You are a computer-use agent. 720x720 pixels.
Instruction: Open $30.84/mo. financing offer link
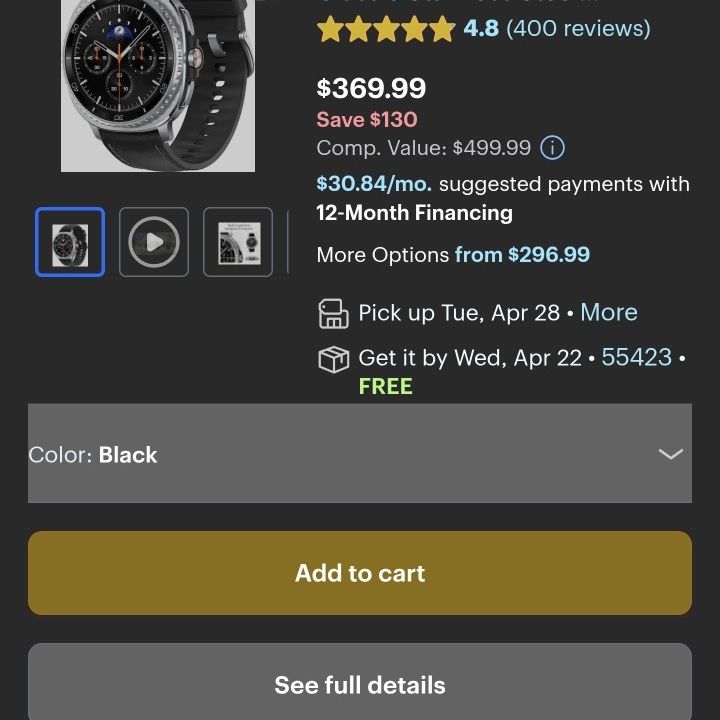pos(374,184)
